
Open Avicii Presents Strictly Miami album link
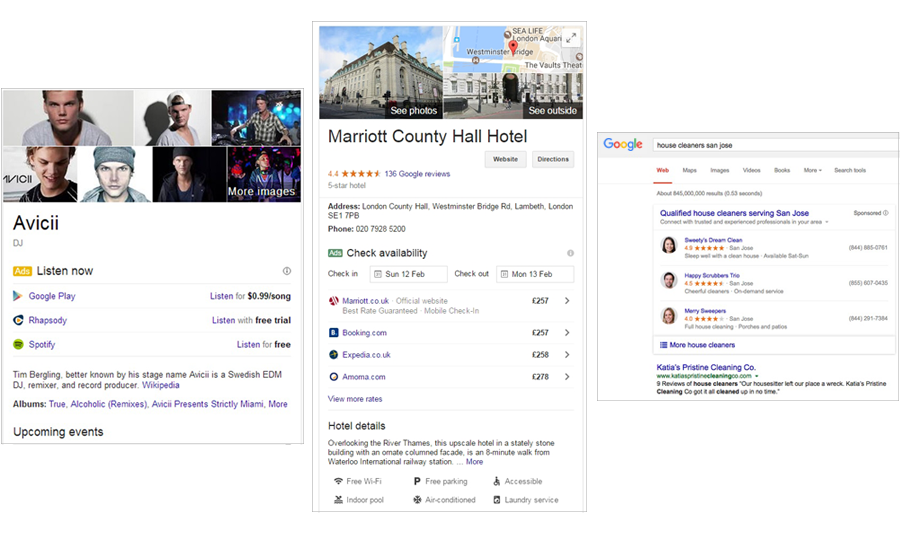click(208, 404)
